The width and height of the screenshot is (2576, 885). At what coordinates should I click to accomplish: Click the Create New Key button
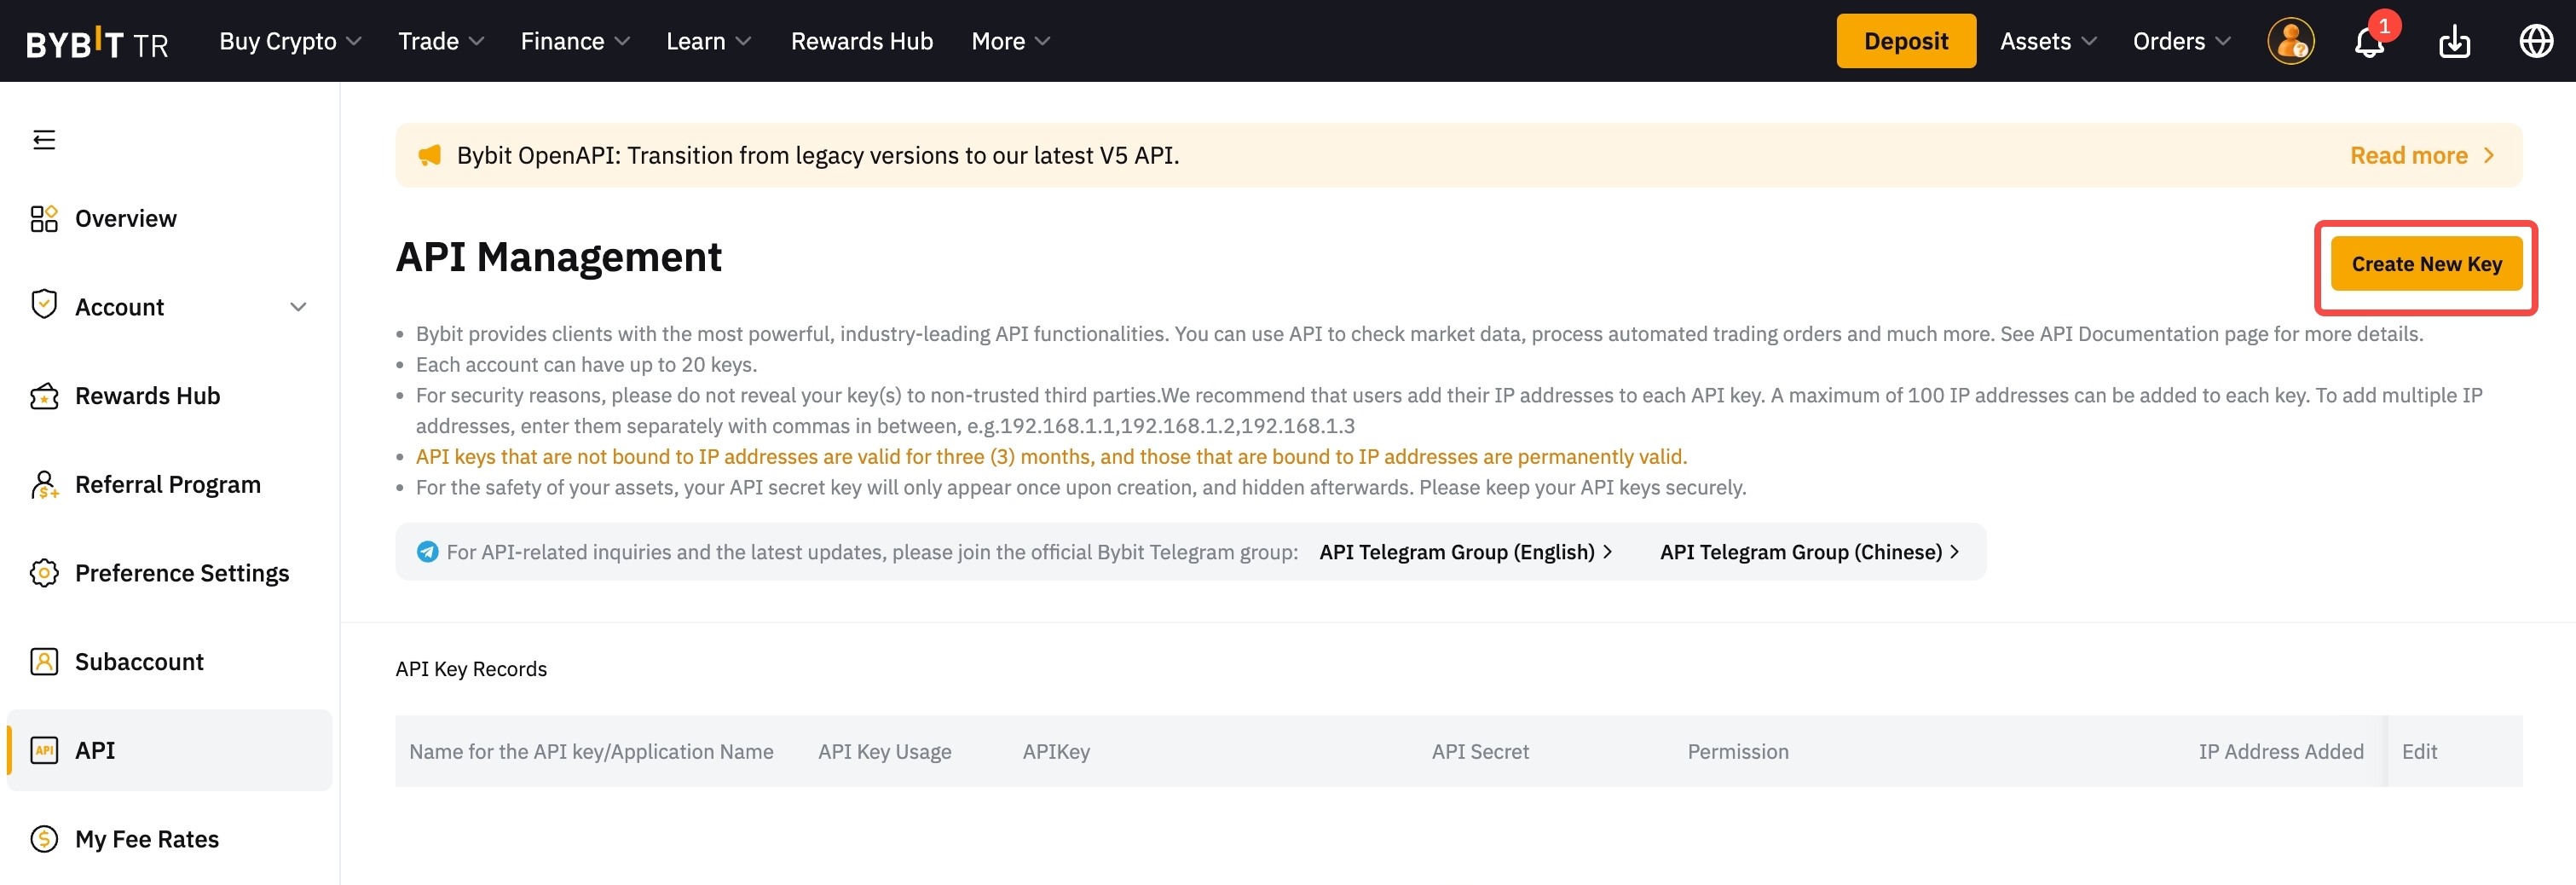tap(2425, 264)
